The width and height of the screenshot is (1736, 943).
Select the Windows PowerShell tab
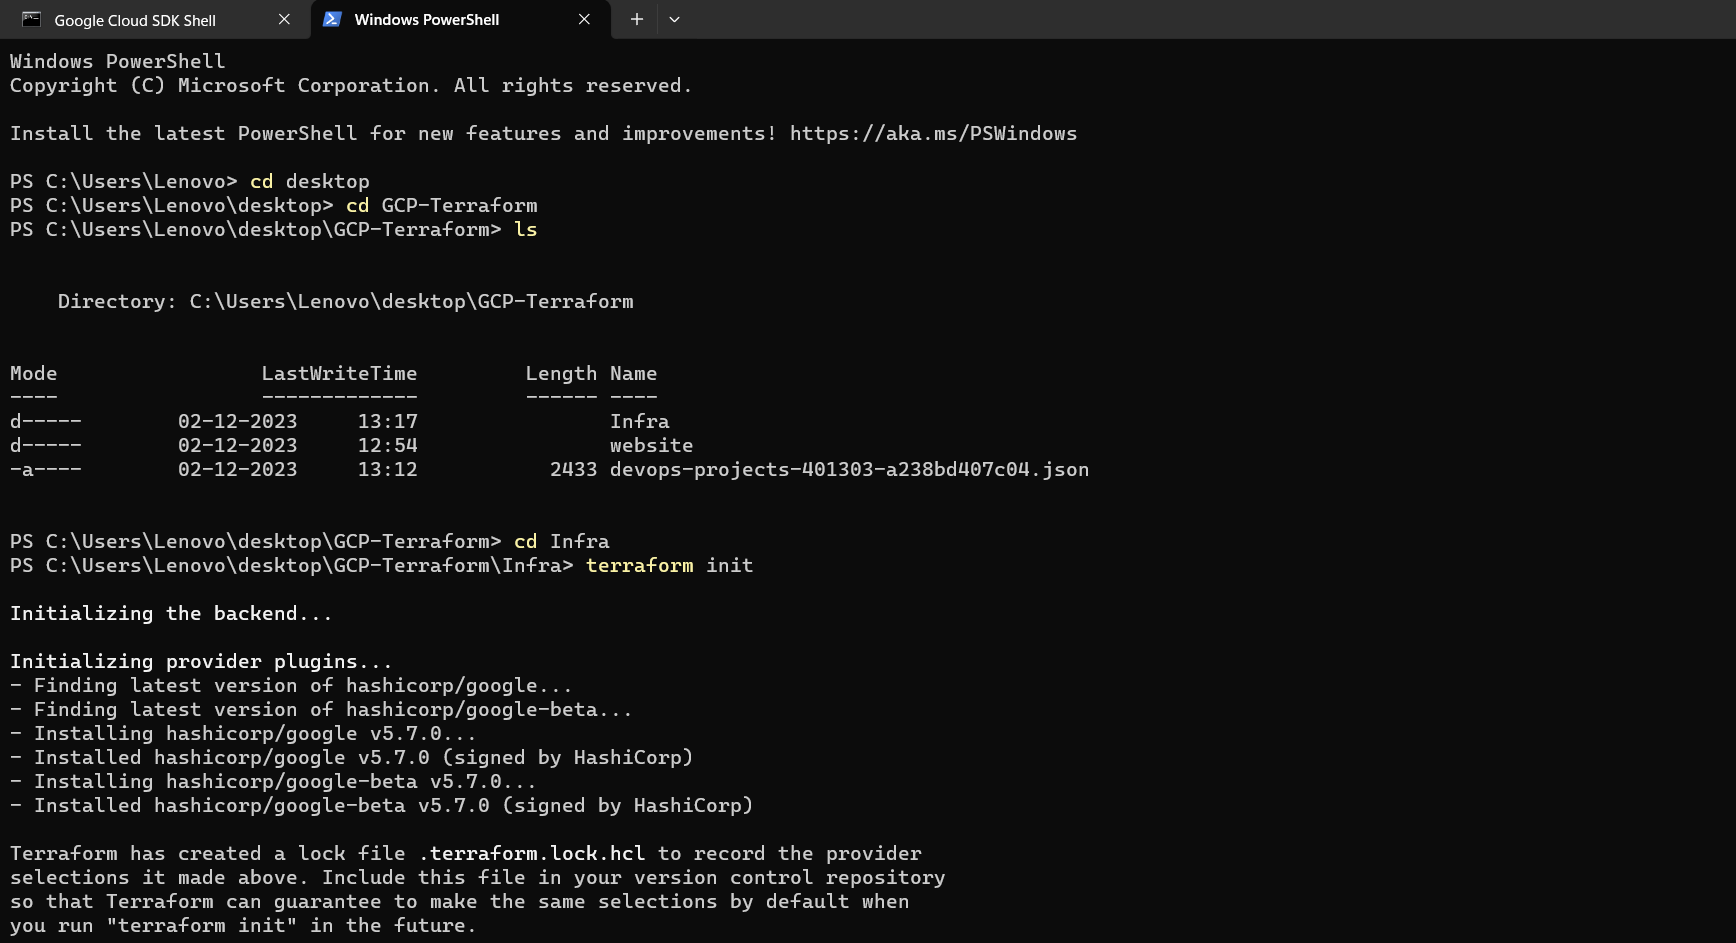click(x=427, y=20)
